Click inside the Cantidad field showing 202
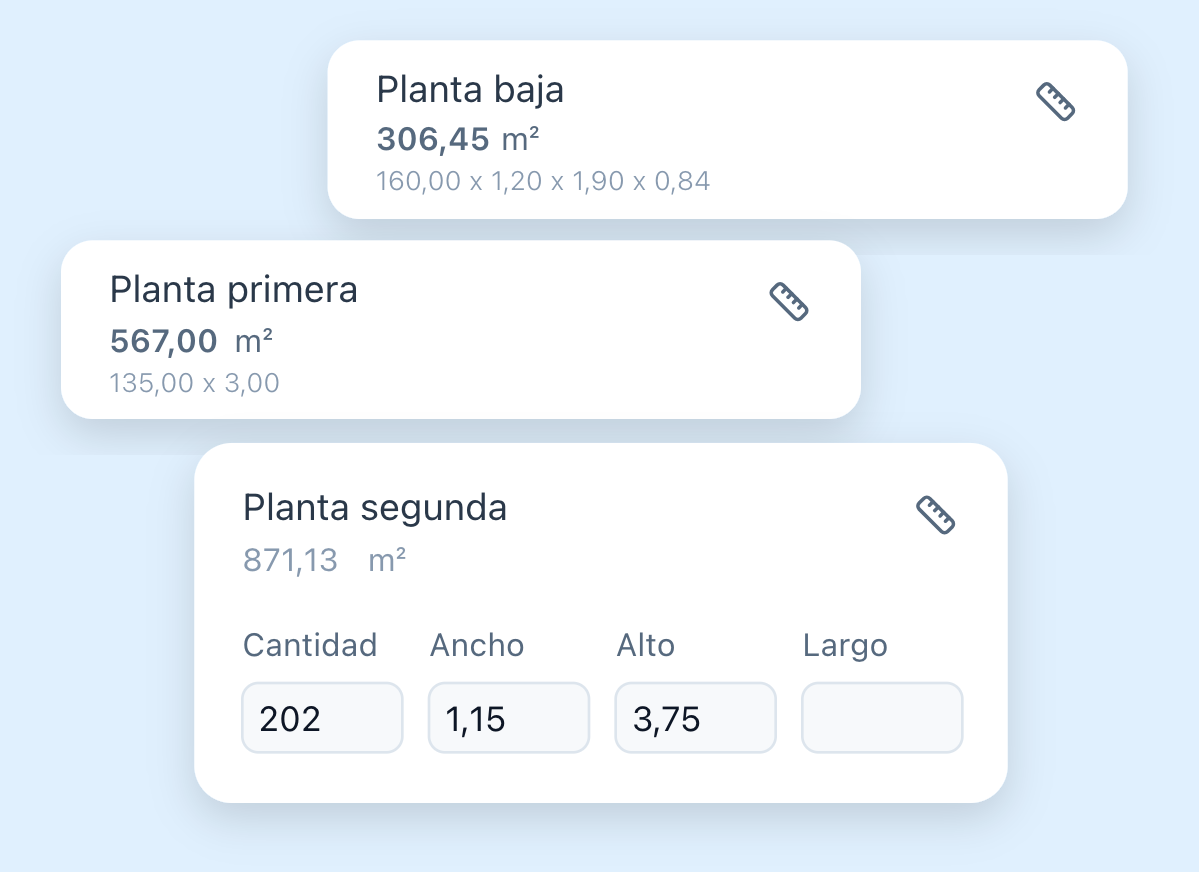 (321, 717)
